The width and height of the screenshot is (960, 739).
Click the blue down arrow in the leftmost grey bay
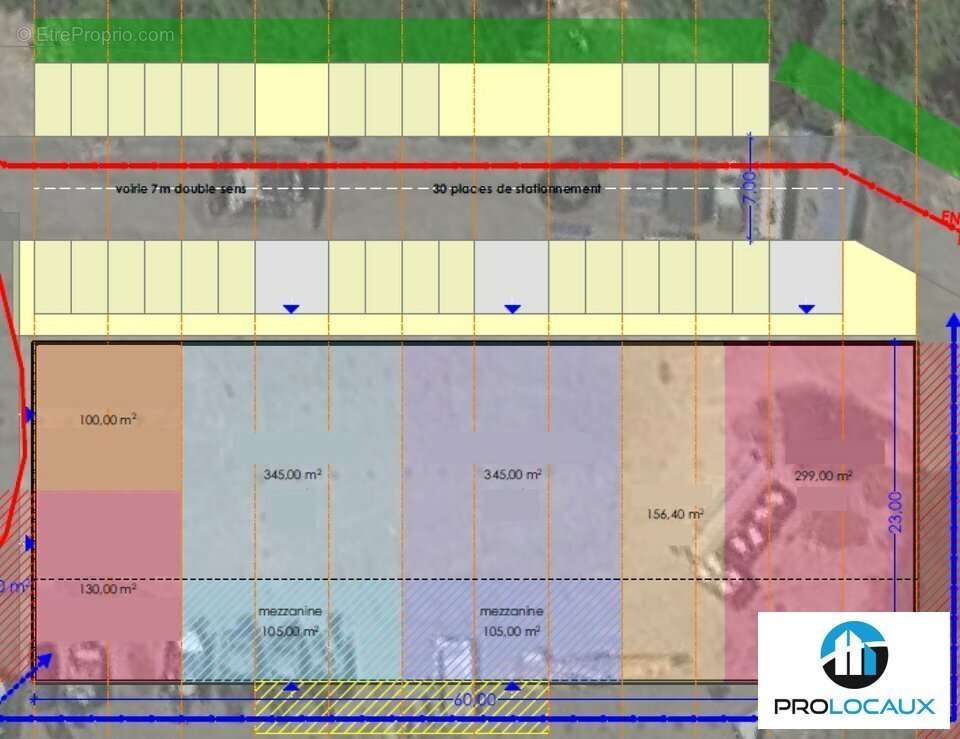coord(291,309)
